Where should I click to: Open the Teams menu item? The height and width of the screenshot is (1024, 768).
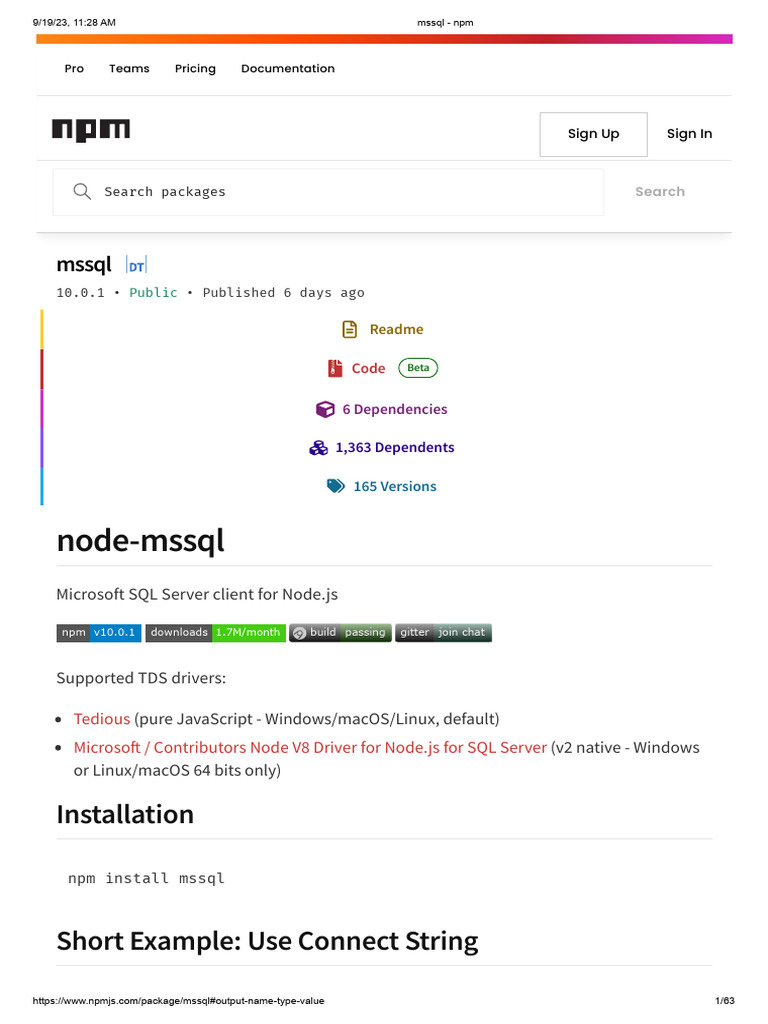pos(129,68)
